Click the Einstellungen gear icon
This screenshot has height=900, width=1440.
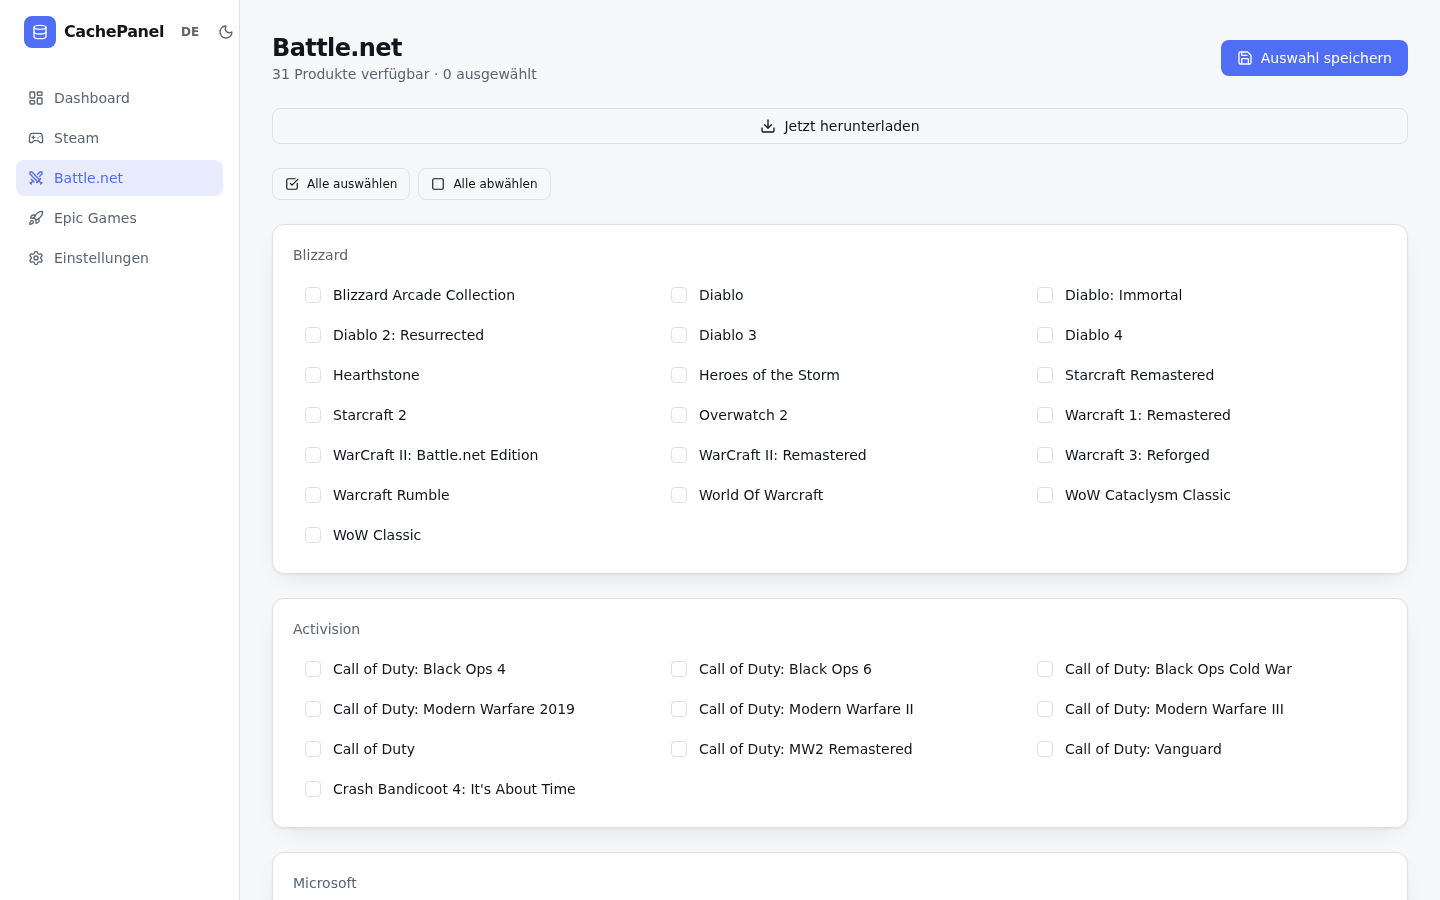[x=36, y=258]
